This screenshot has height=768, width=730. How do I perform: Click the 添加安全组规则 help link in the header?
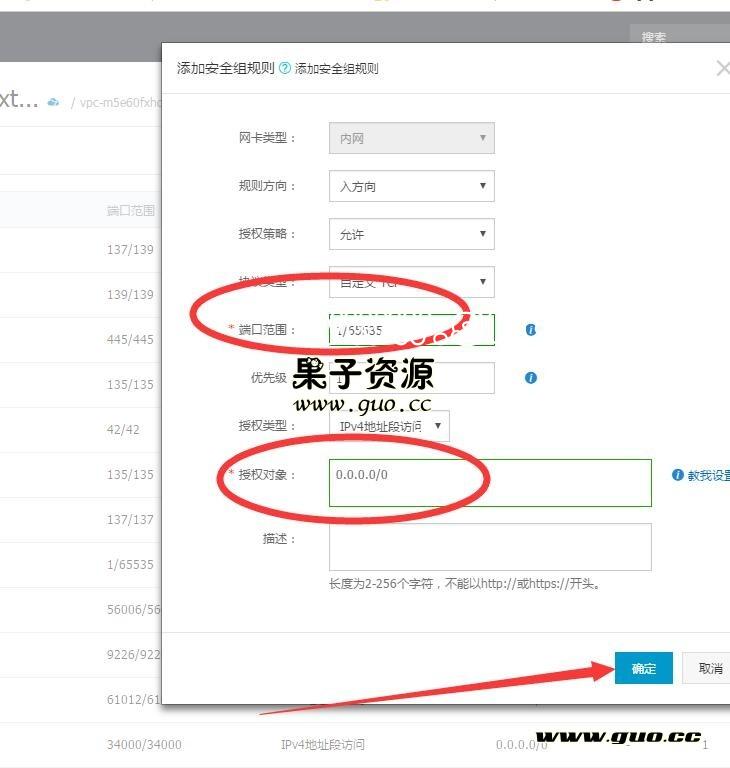(x=337, y=69)
